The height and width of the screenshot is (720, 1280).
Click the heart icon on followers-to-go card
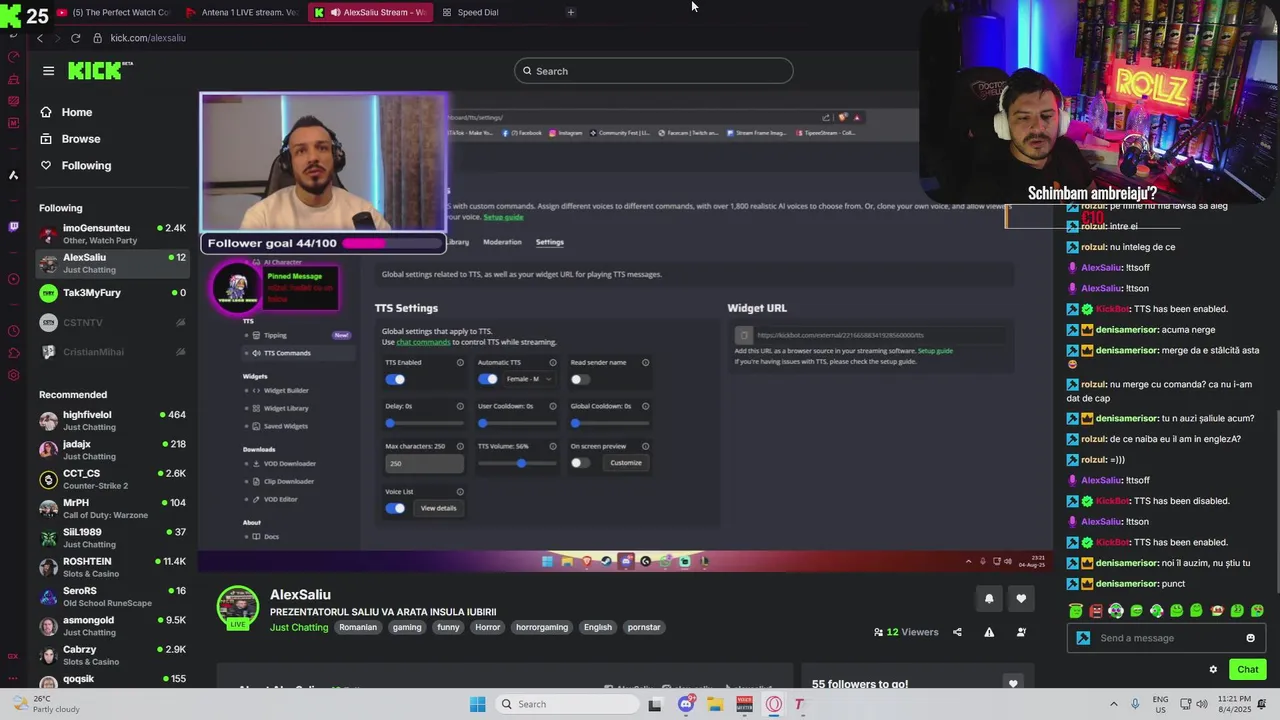pos(1013,684)
